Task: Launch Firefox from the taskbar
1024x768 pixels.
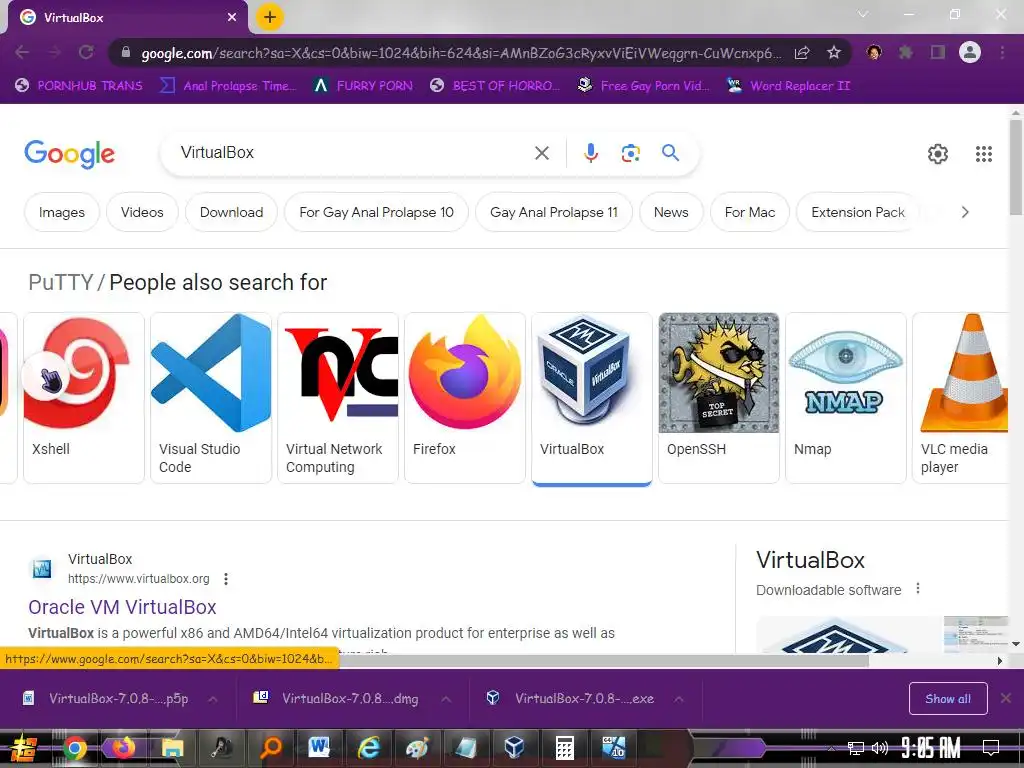Action: 123,748
